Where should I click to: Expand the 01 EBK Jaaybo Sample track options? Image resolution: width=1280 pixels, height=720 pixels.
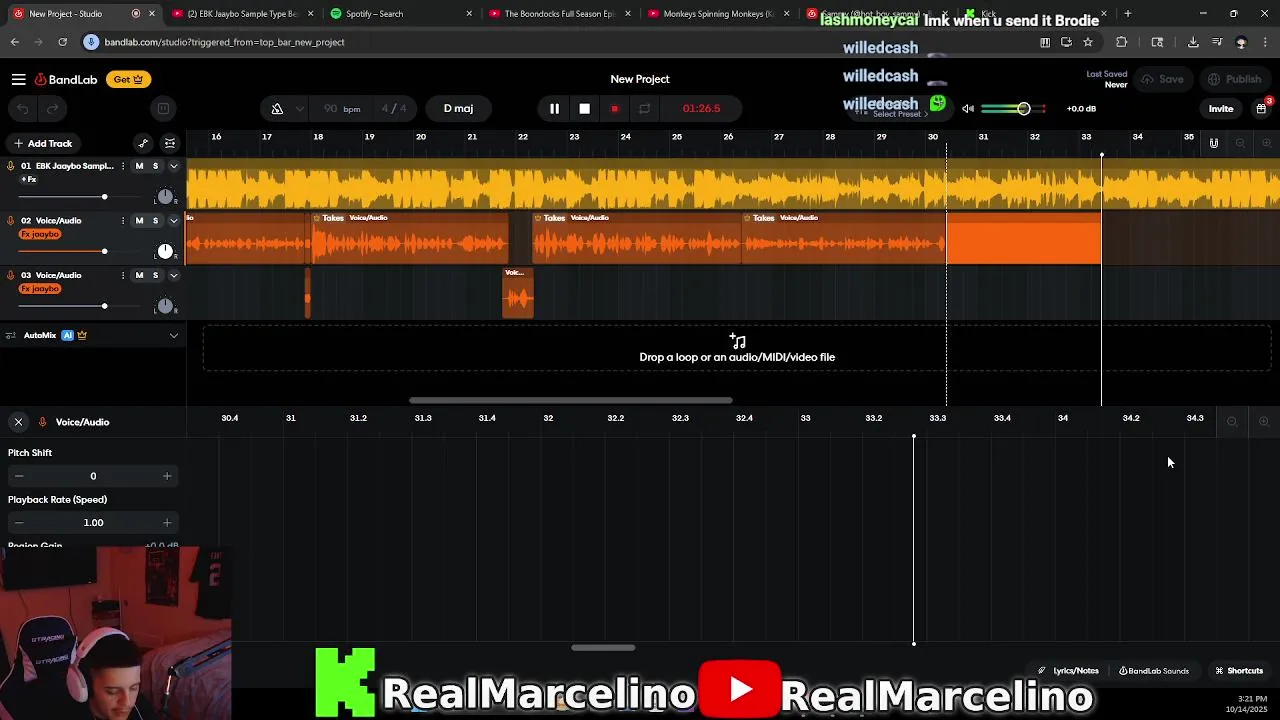tap(173, 166)
